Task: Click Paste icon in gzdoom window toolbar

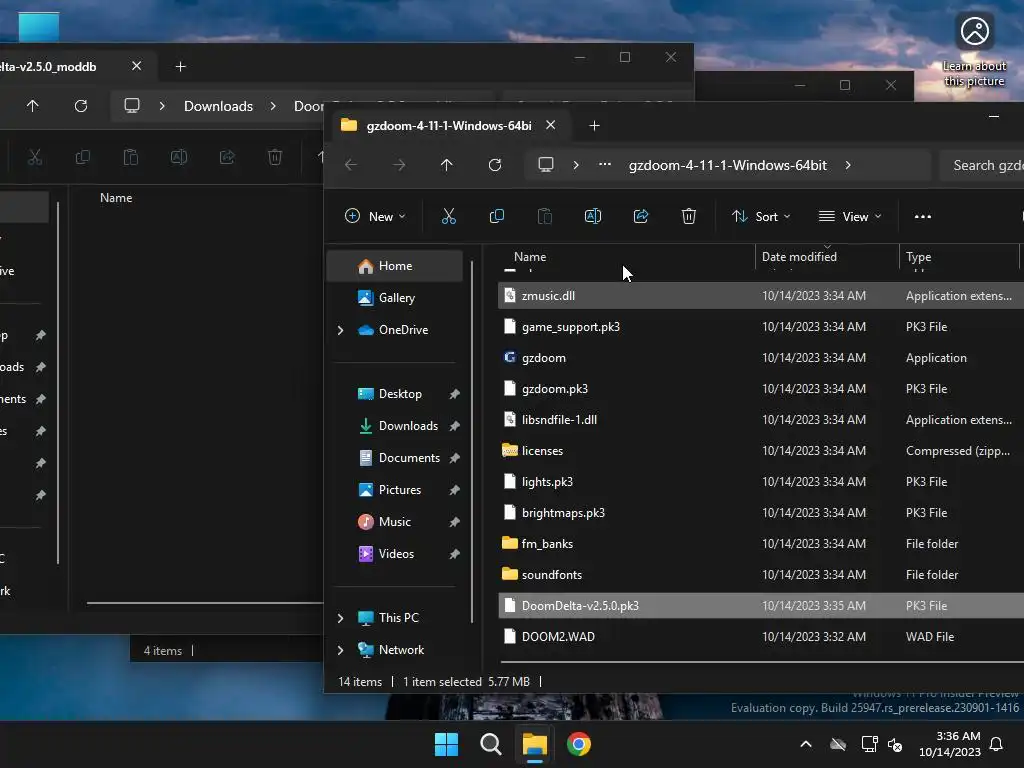Action: (x=545, y=216)
